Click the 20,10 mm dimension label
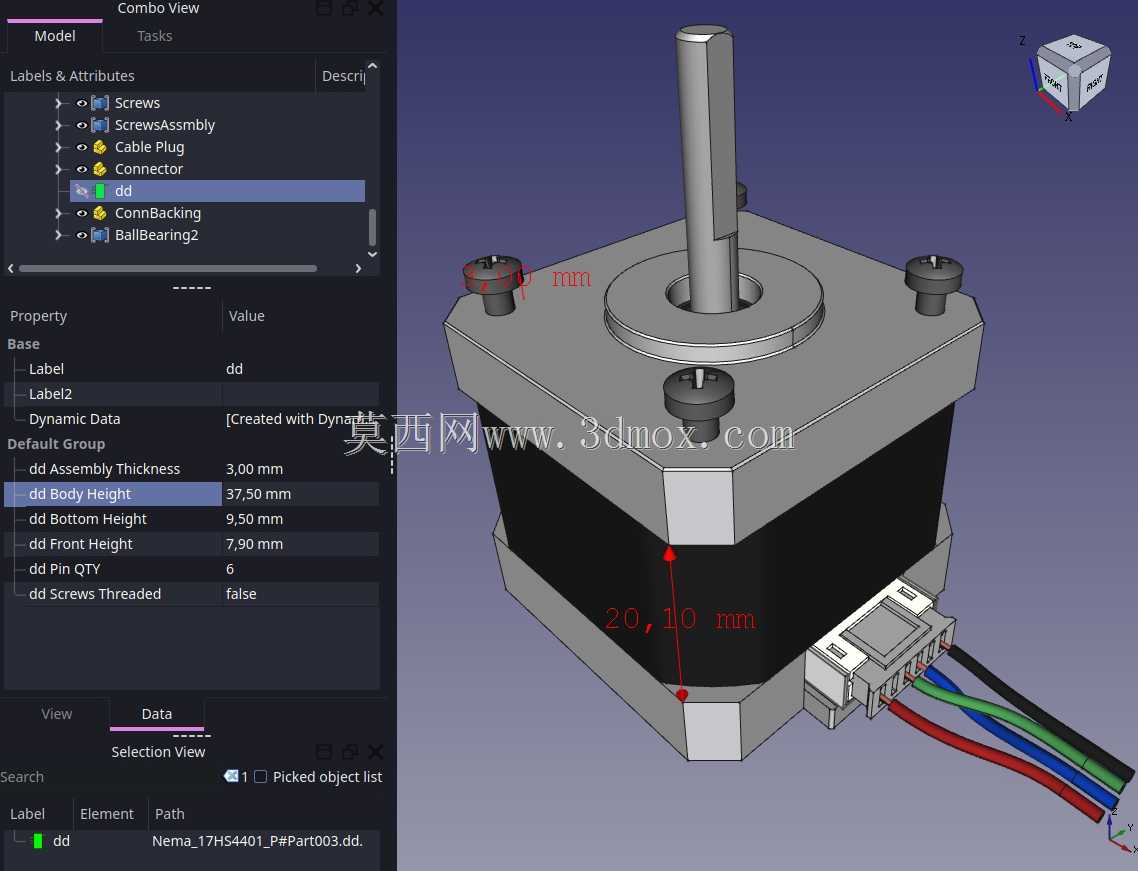1138x871 pixels. [680, 619]
